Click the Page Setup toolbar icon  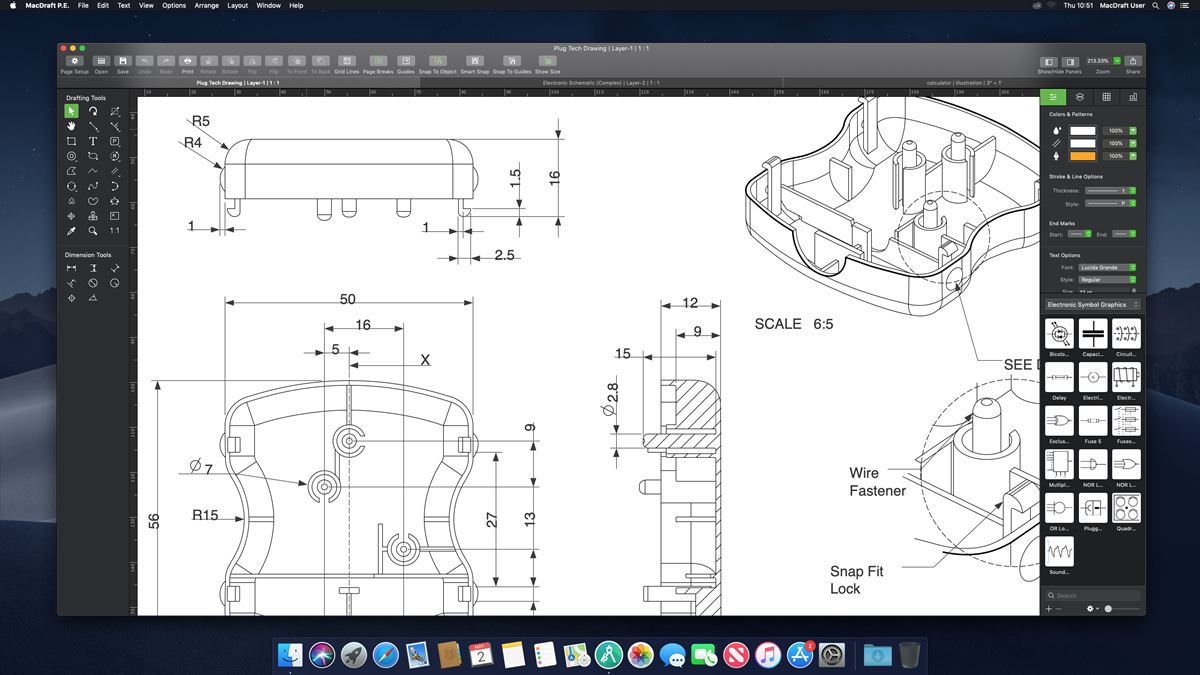click(x=74, y=62)
